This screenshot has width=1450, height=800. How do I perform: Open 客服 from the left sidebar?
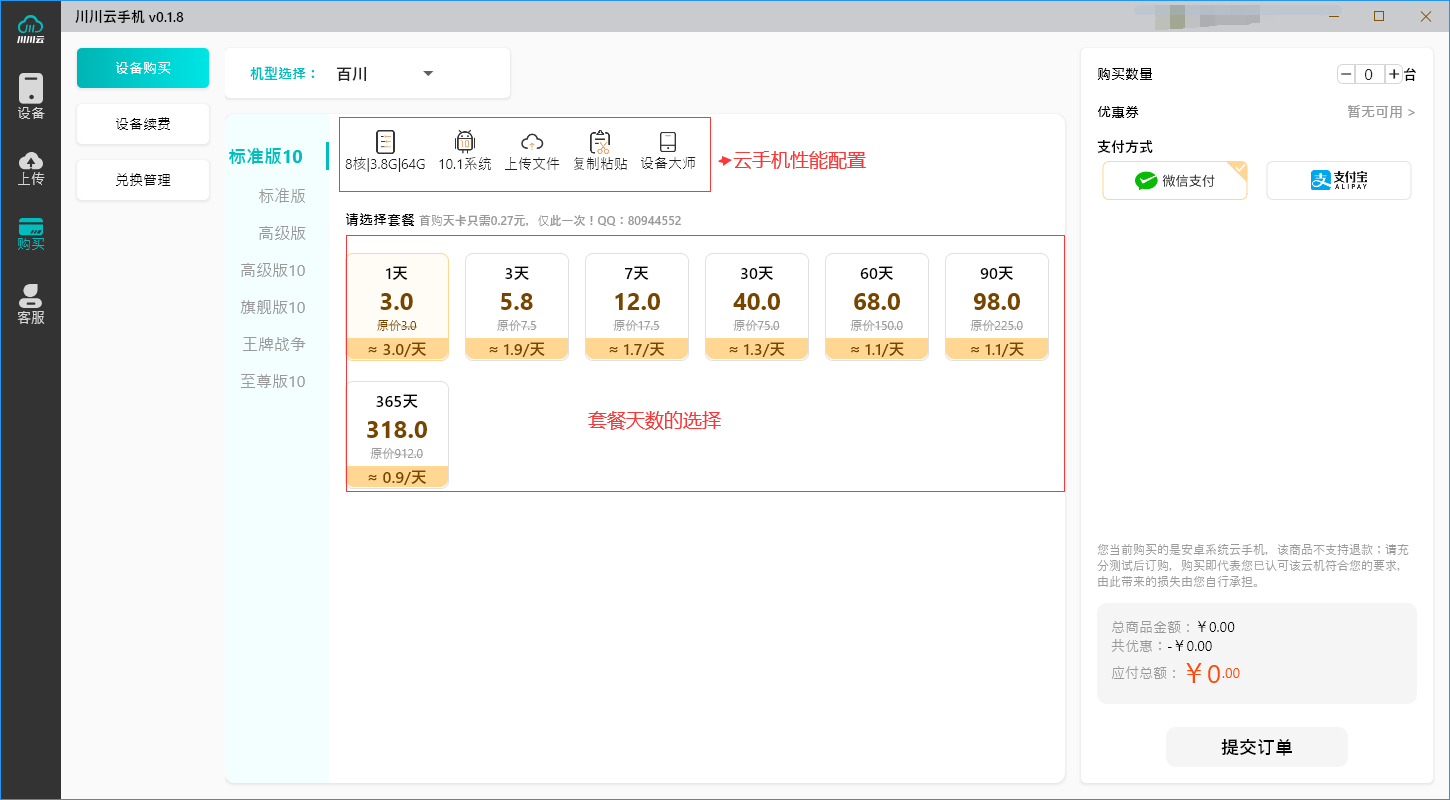(x=31, y=297)
